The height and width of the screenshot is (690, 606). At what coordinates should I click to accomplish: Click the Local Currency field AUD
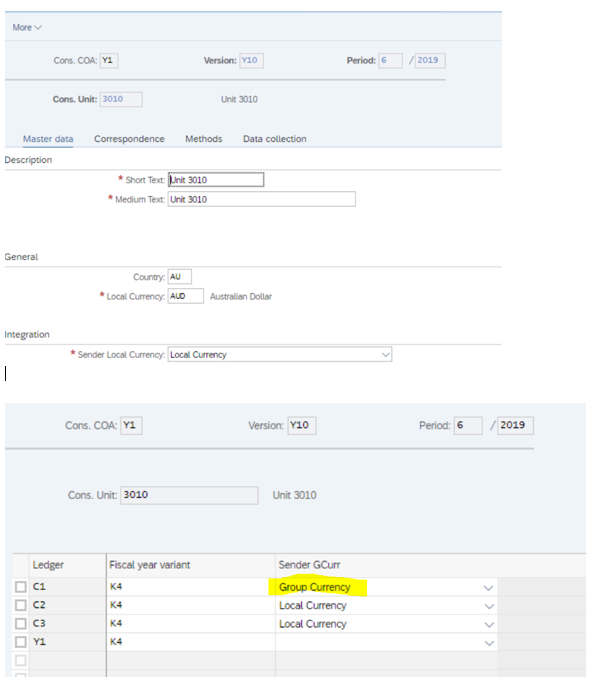[186, 296]
